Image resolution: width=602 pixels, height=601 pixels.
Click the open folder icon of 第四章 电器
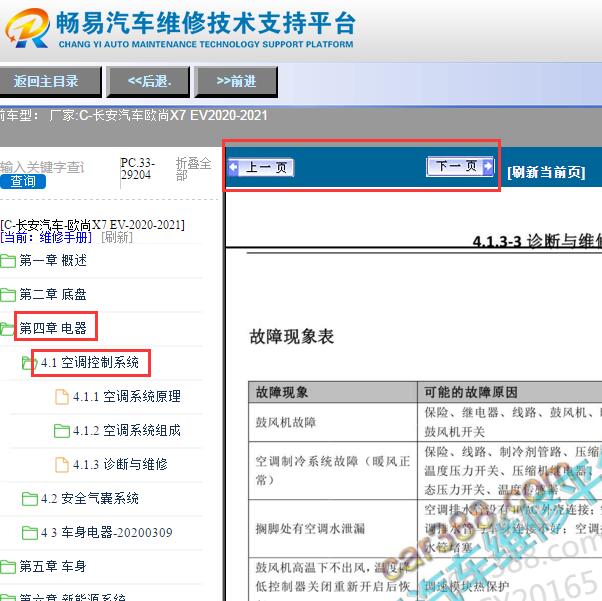[x=7, y=329]
